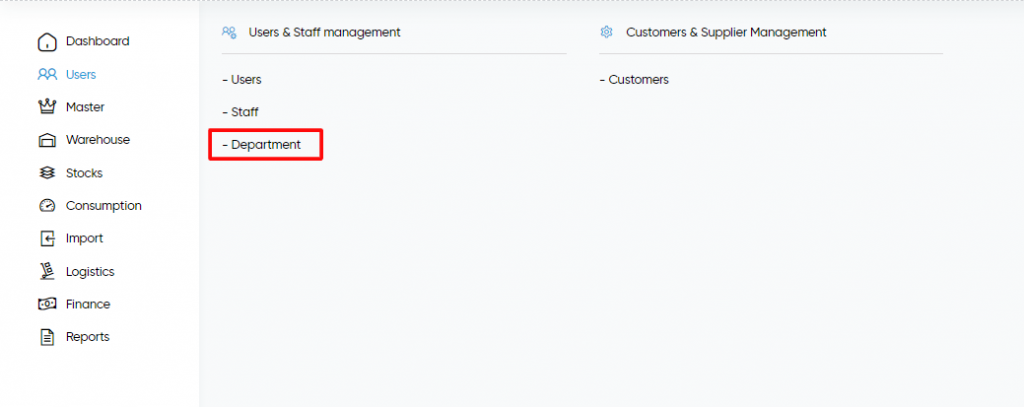
Task: Select the Import arrow icon
Action: (x=47, y=238)
